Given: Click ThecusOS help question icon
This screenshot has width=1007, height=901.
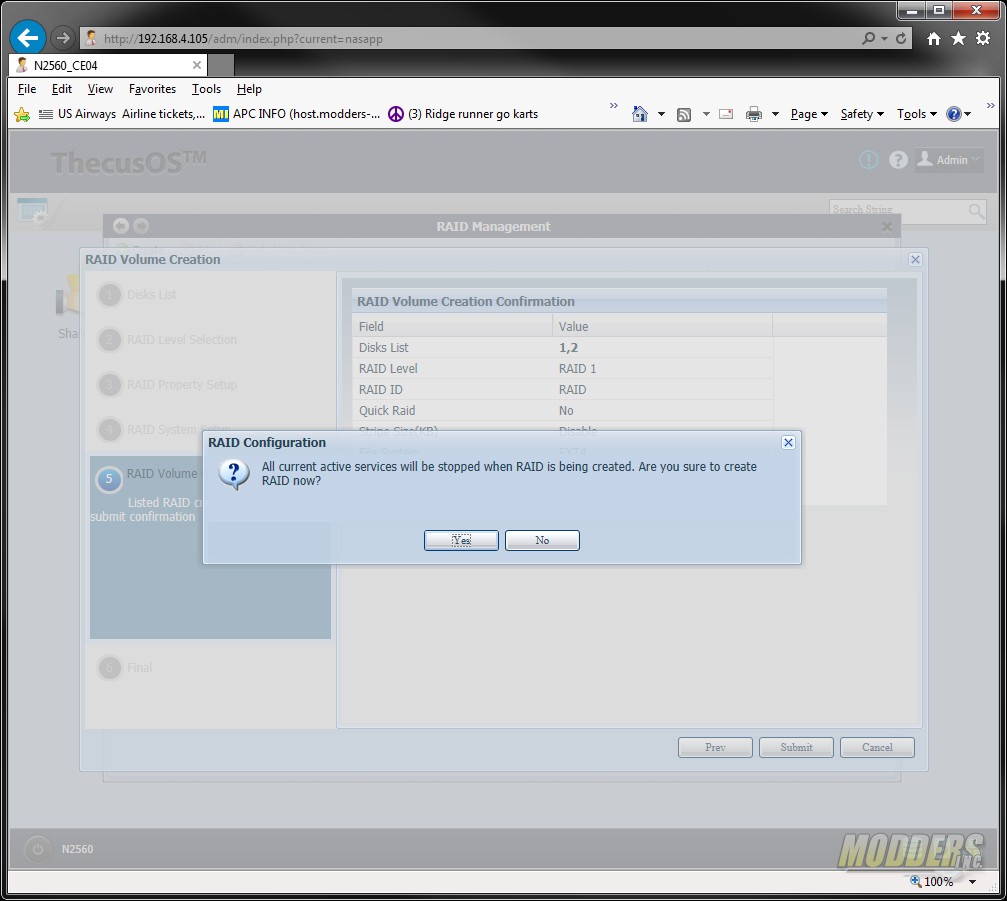Looking at the screenshot, I should point(898,159).
